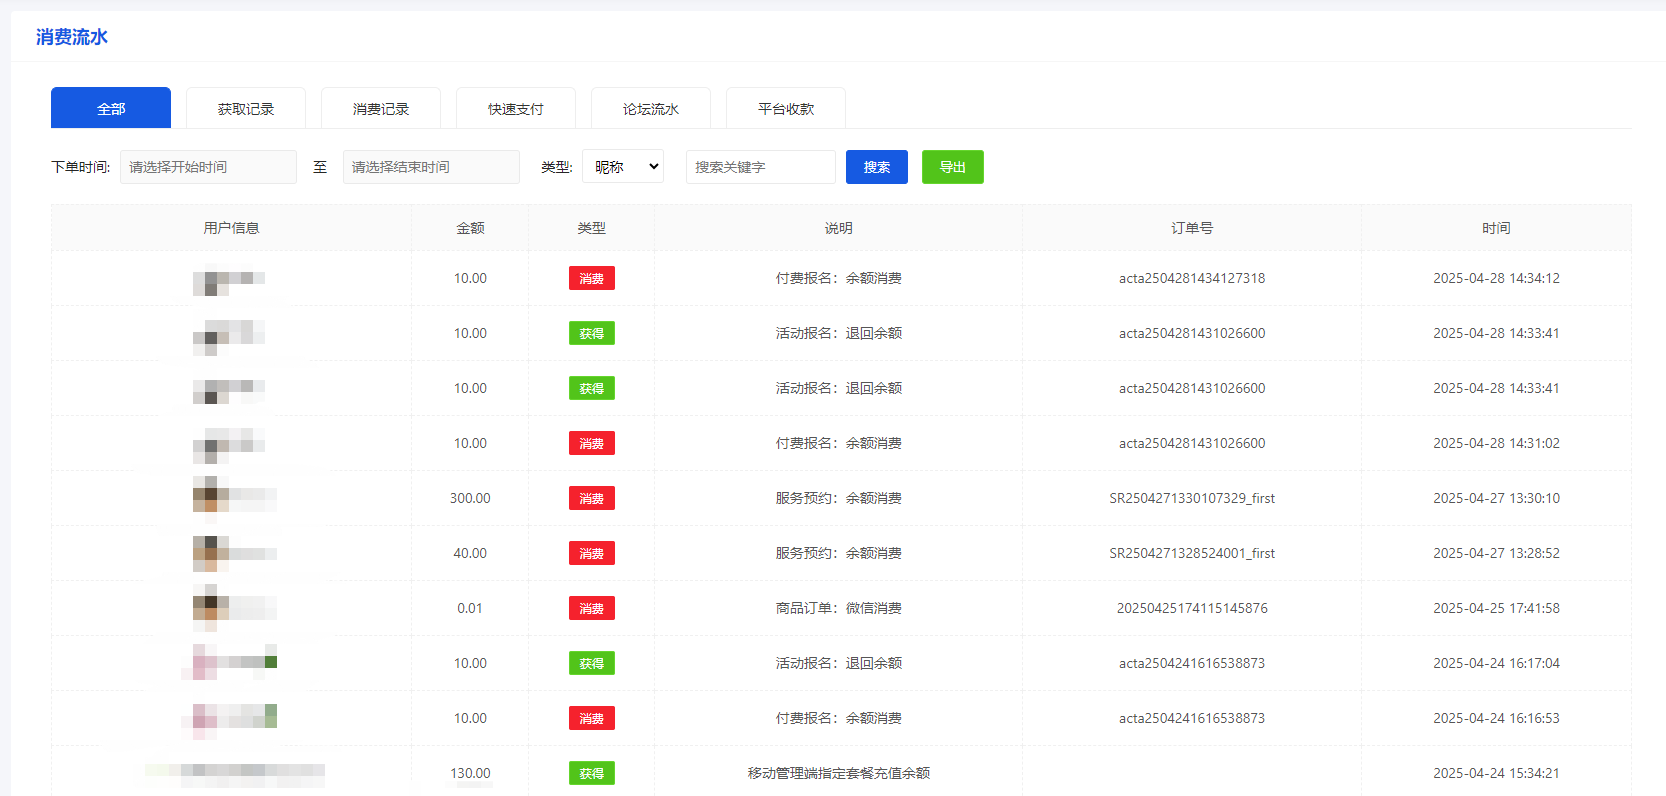
Task: Expand the 类型 dropdown showing 昵称
Action: [x=623, y=167]
